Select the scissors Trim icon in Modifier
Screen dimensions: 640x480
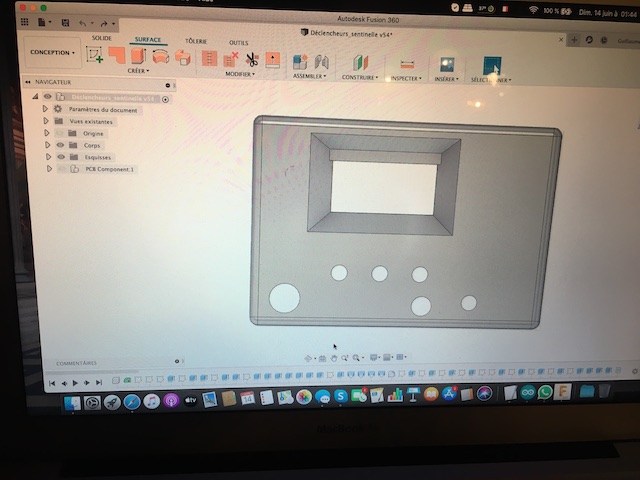click(x=252, y=59)
